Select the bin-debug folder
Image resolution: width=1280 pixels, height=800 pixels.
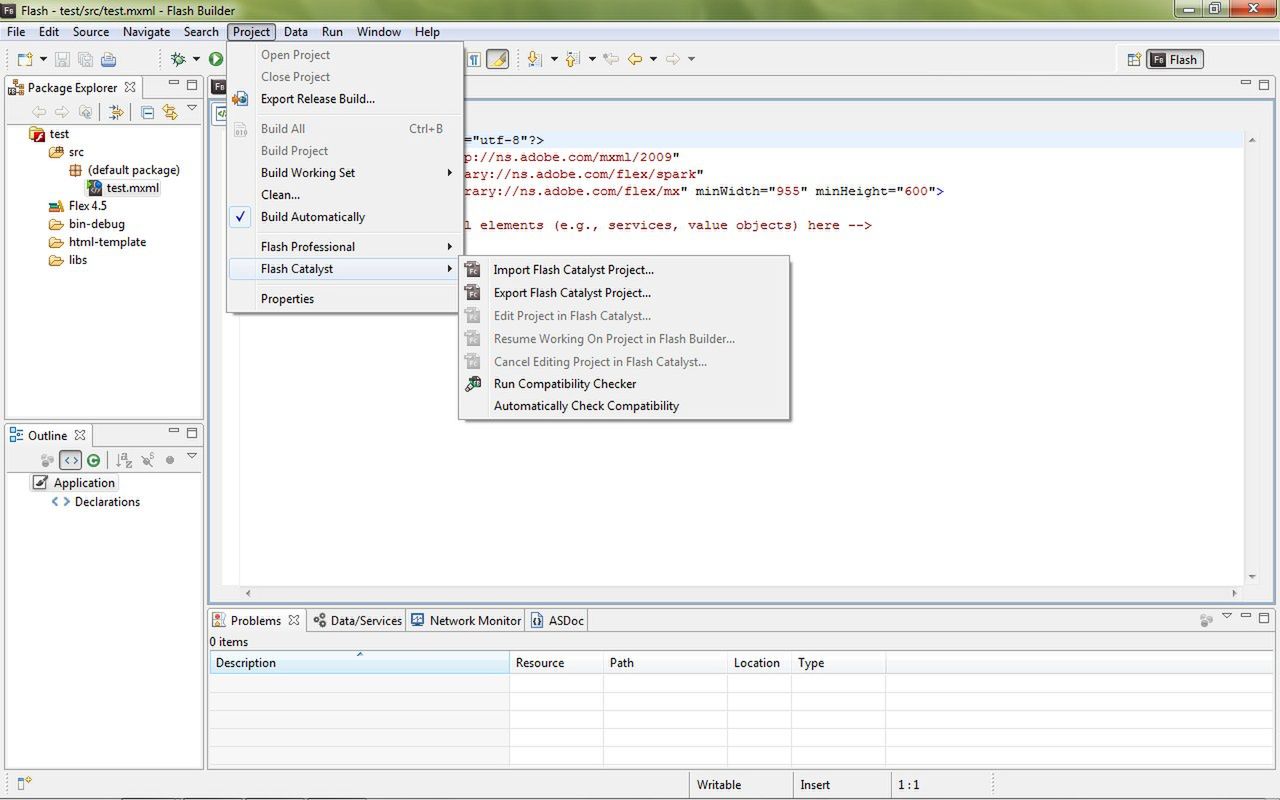tap(87, 224)
